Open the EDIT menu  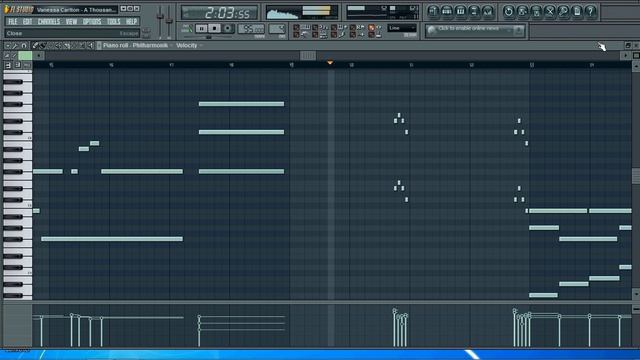[27, 22]
